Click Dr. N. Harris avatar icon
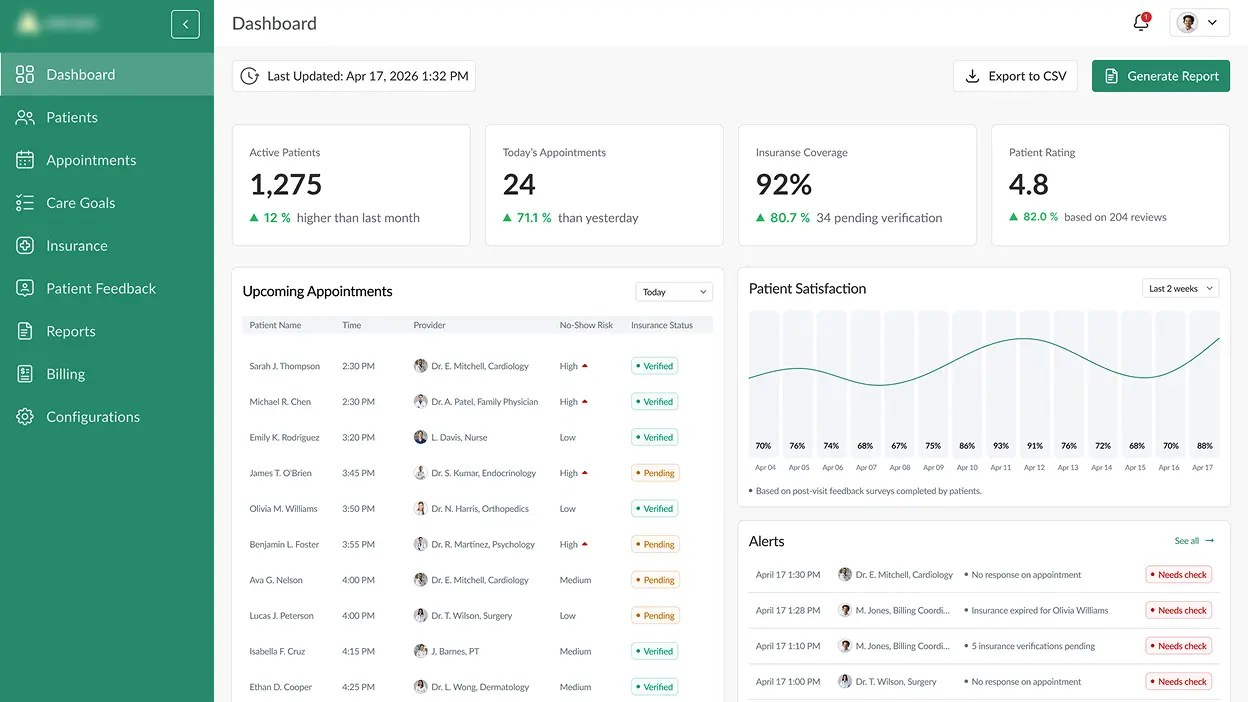The image size is (1248, 702). [420, 509]
